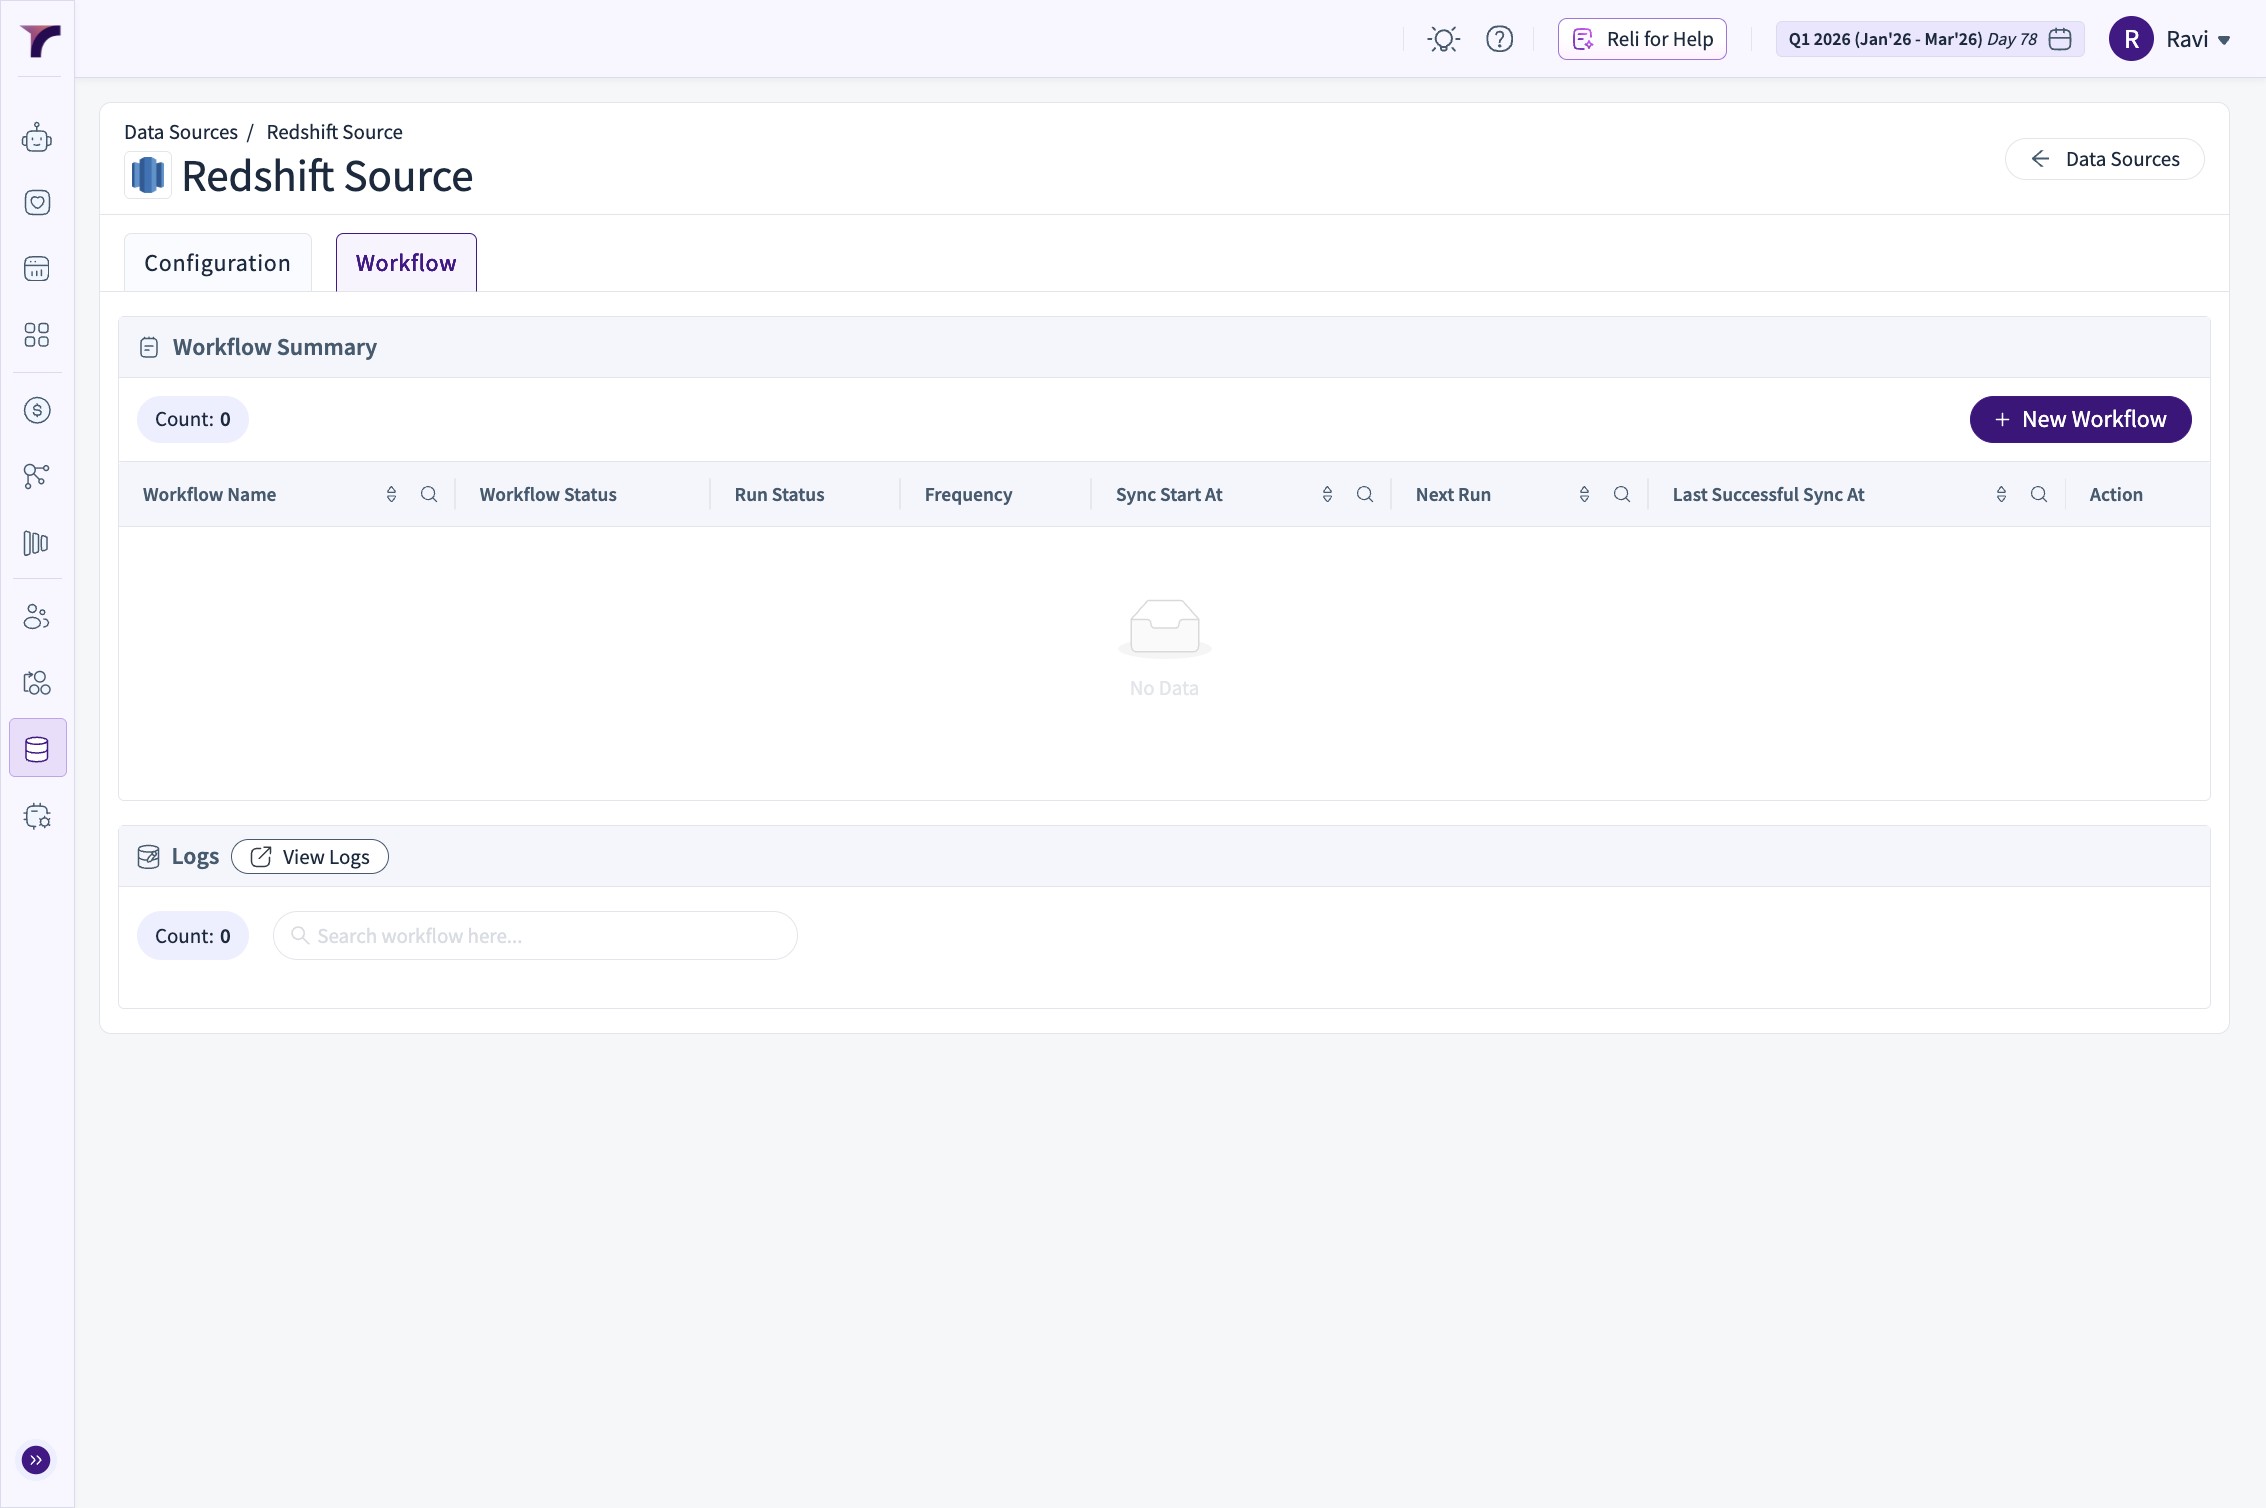Toggle light/dark theme sun icon

(1443, 39)
